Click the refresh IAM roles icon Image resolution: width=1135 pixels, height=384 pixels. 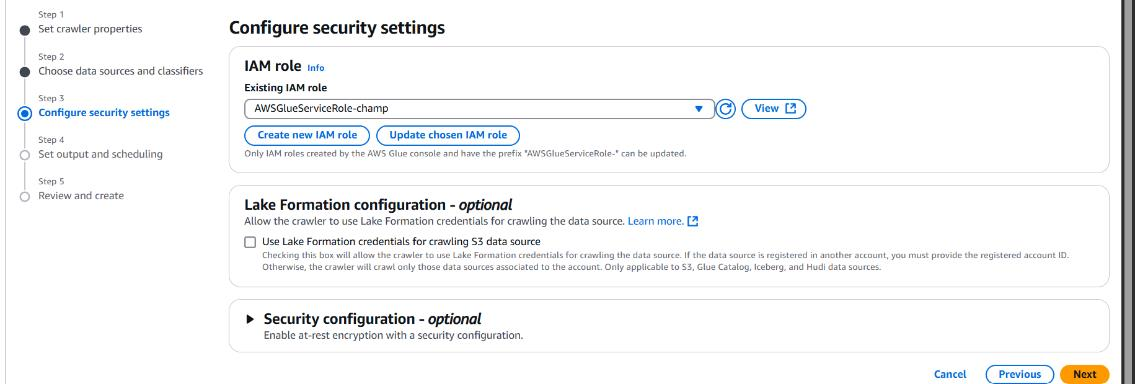click(725, 109)
